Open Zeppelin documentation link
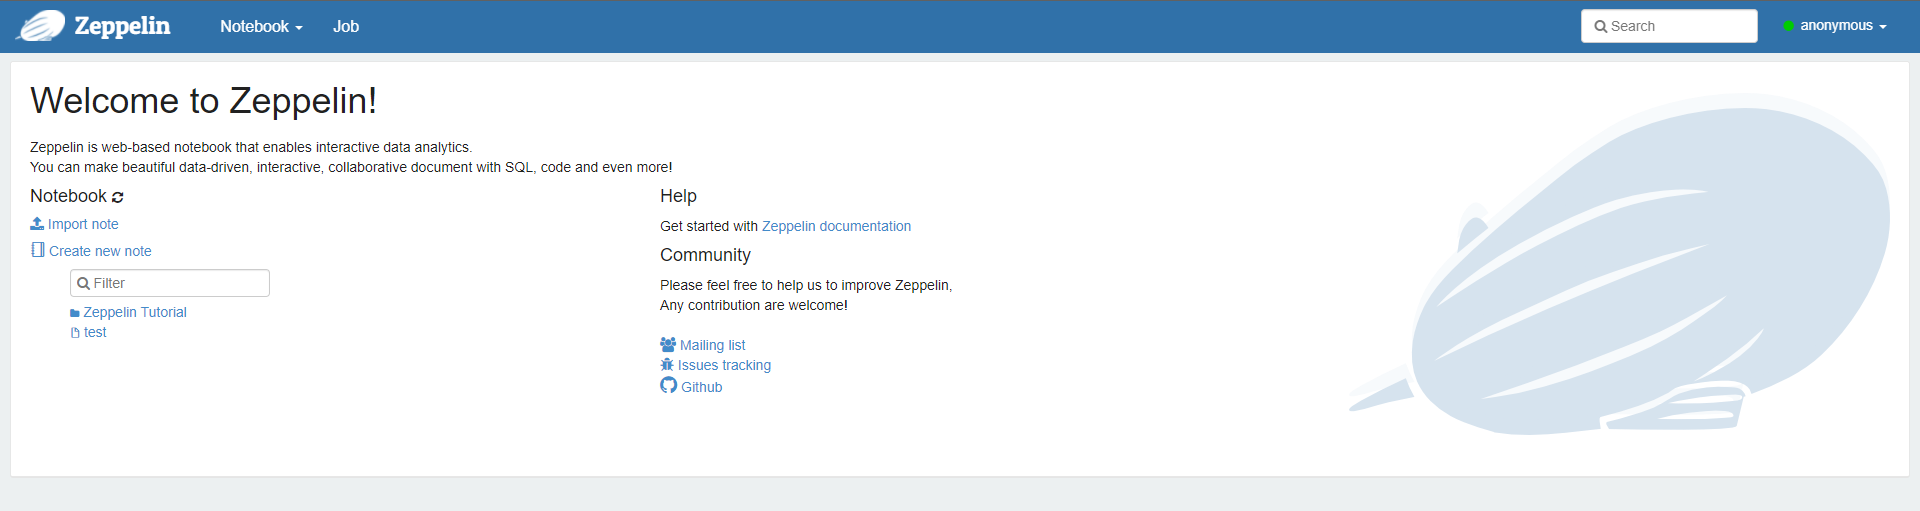1920x511 pixels. coord(836,226)
